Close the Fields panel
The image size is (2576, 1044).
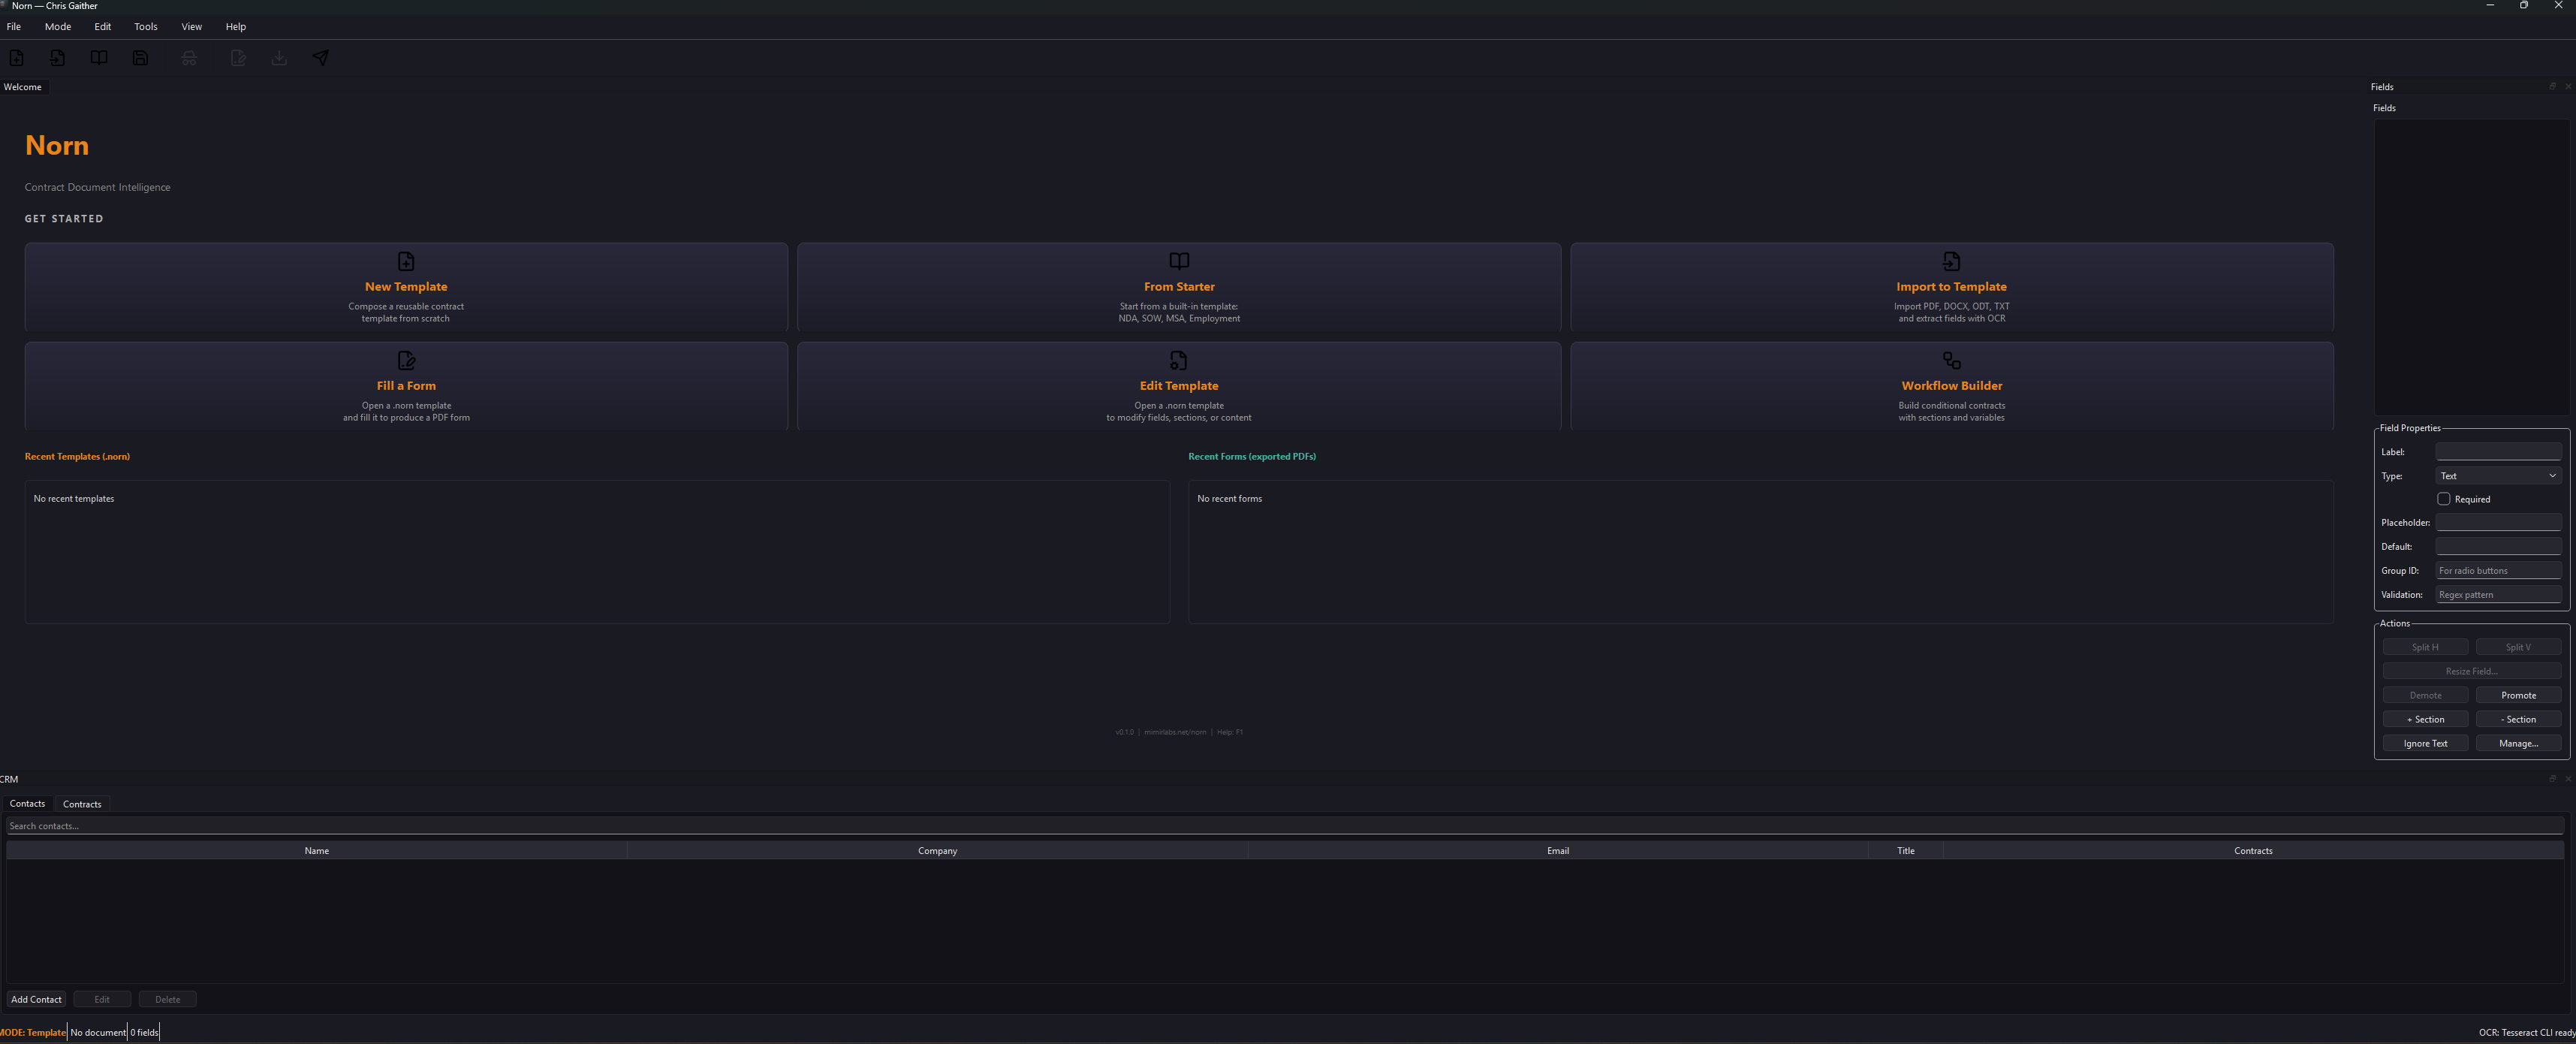coord(2568,86)
